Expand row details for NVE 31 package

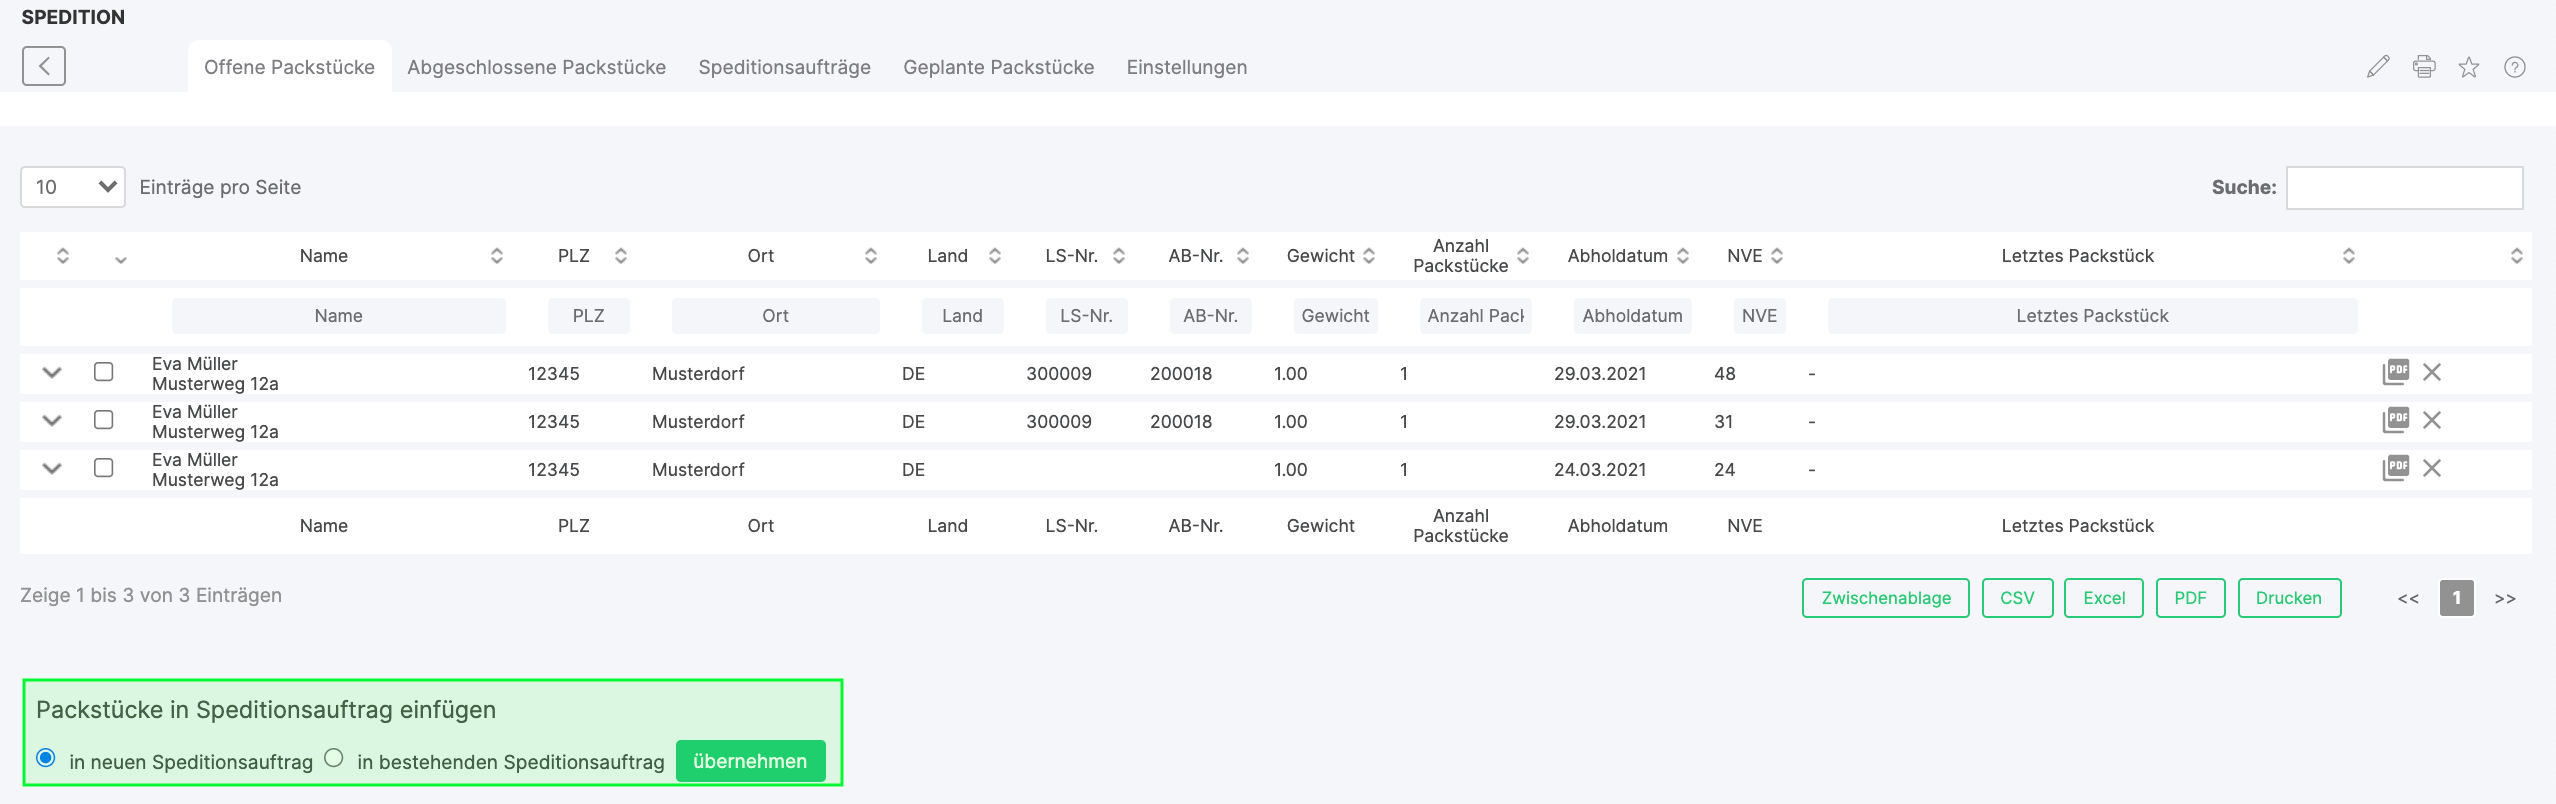point(52,420)
